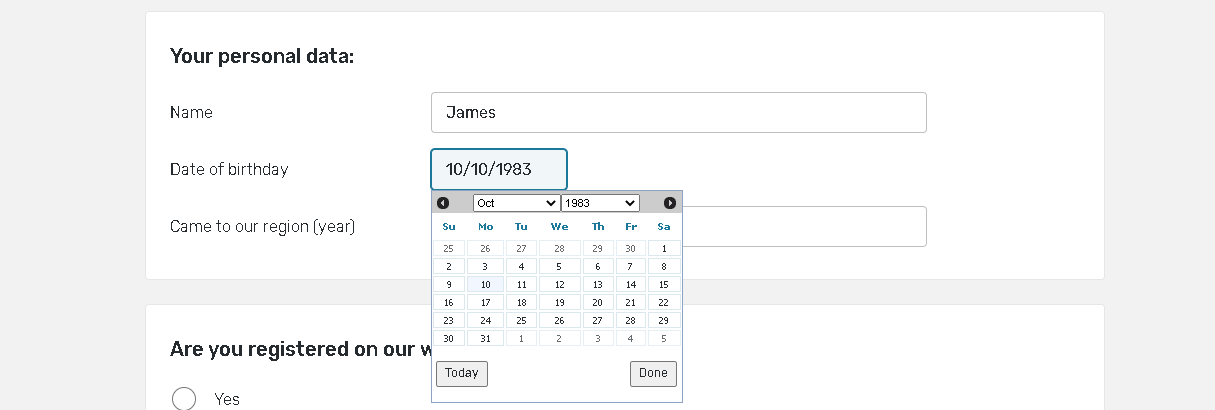Pick November 5 from next month
The image size is (1215, 410).
point(664,339)
